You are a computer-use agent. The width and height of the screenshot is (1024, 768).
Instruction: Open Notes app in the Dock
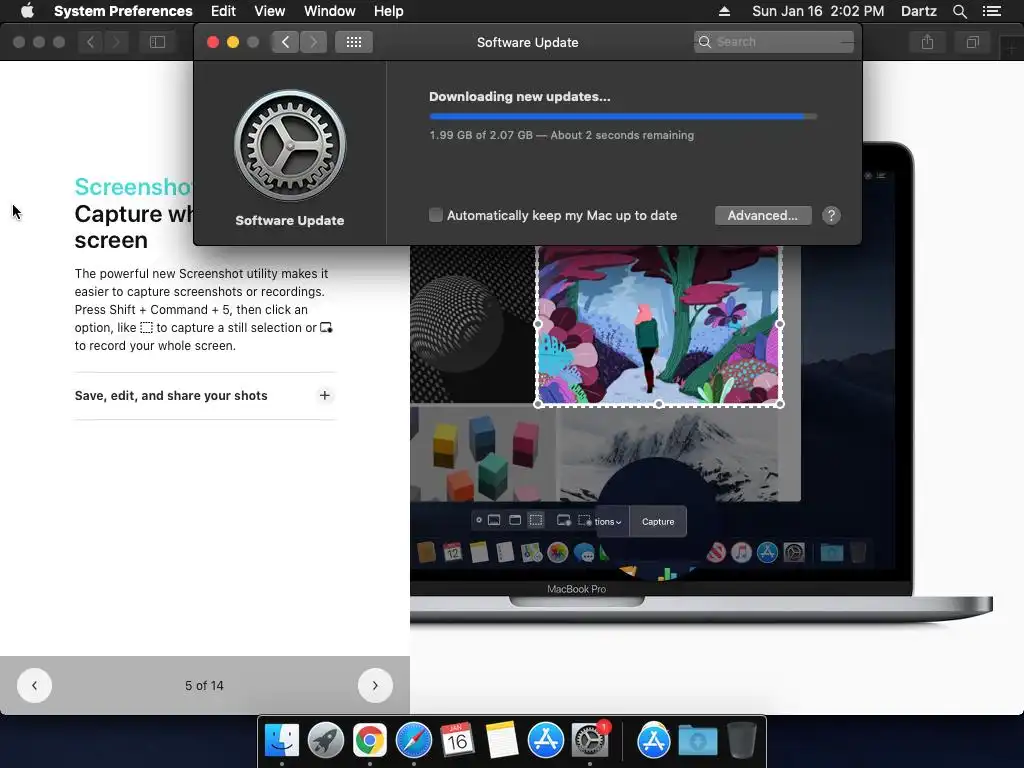(502, 741)
